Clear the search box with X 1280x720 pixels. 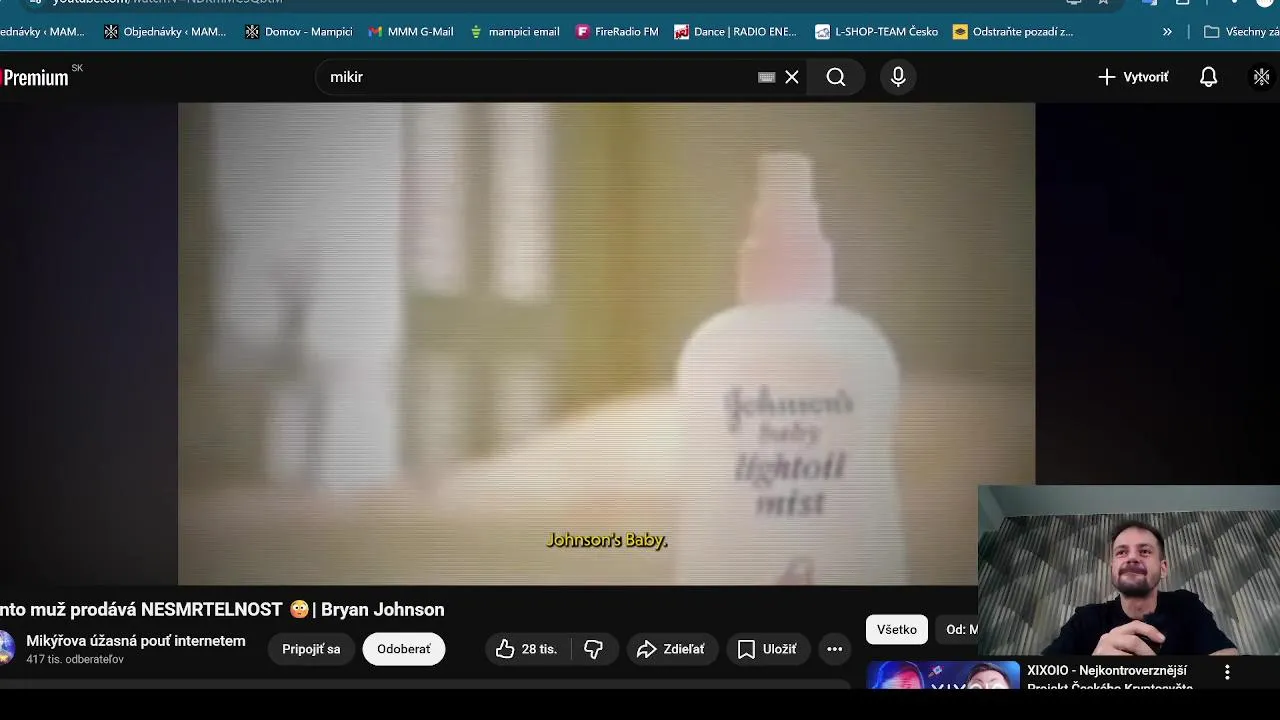[x=792, y=77]
